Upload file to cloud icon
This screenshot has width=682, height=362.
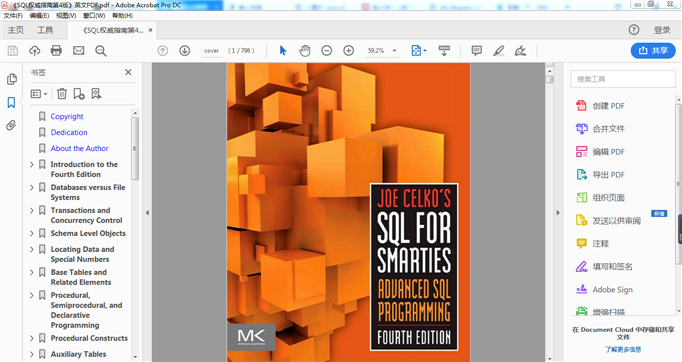point(35,51)
